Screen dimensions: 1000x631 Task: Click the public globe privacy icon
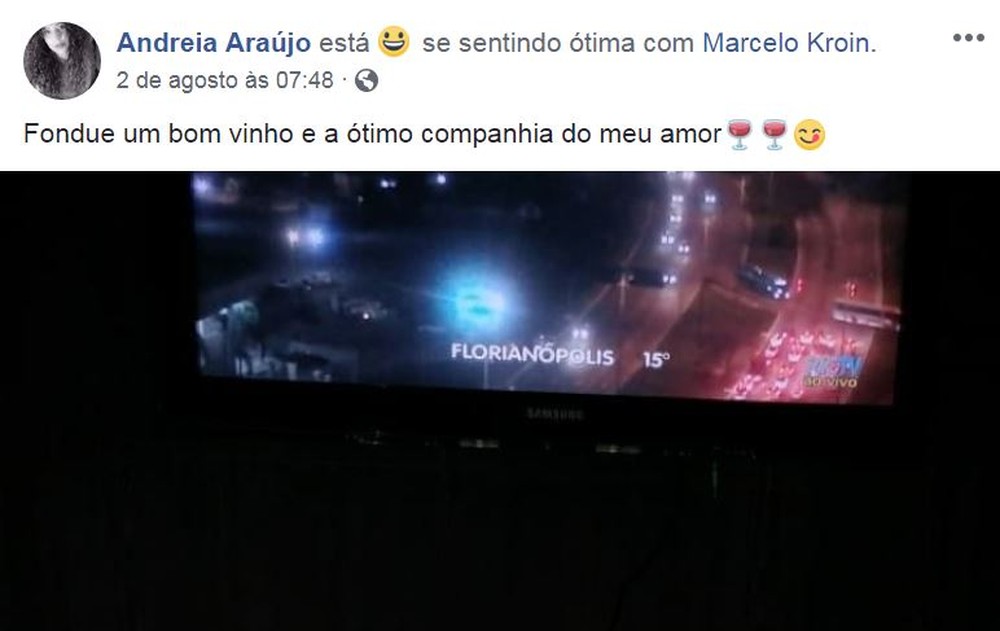(366, 81)
